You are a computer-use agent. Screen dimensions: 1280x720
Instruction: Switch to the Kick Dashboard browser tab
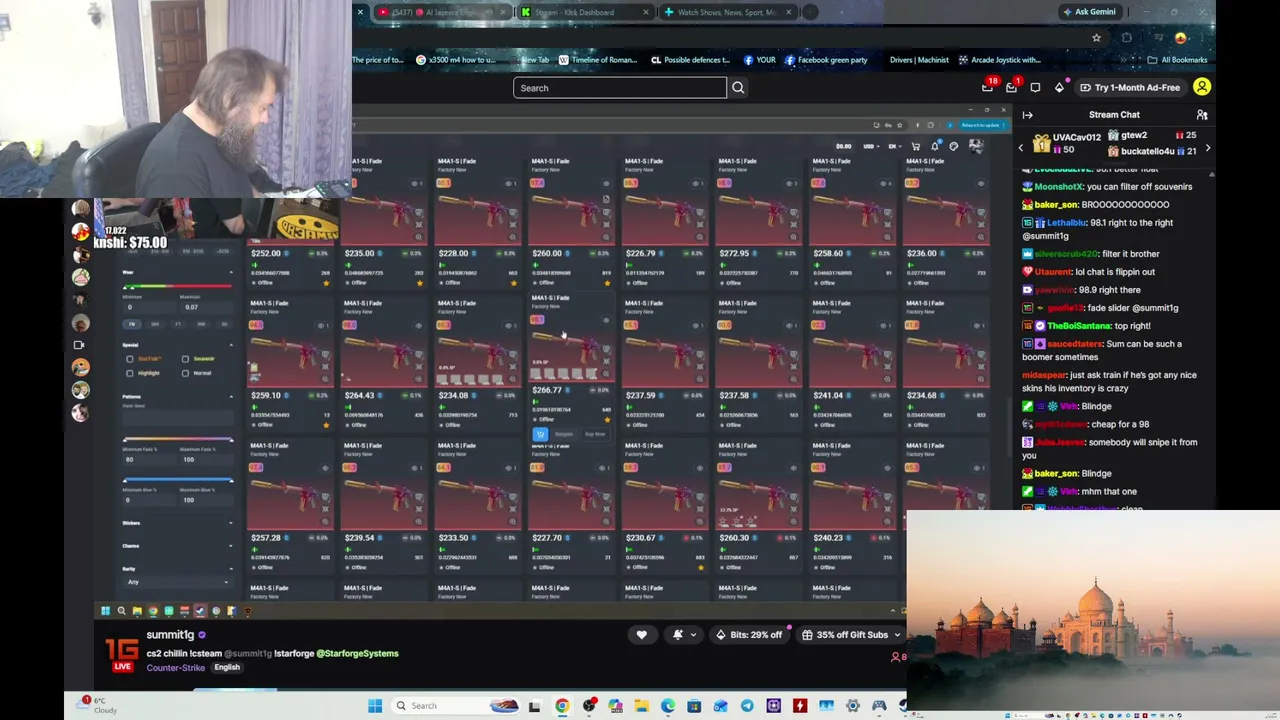pyautogui.click(x=585, y=12)
